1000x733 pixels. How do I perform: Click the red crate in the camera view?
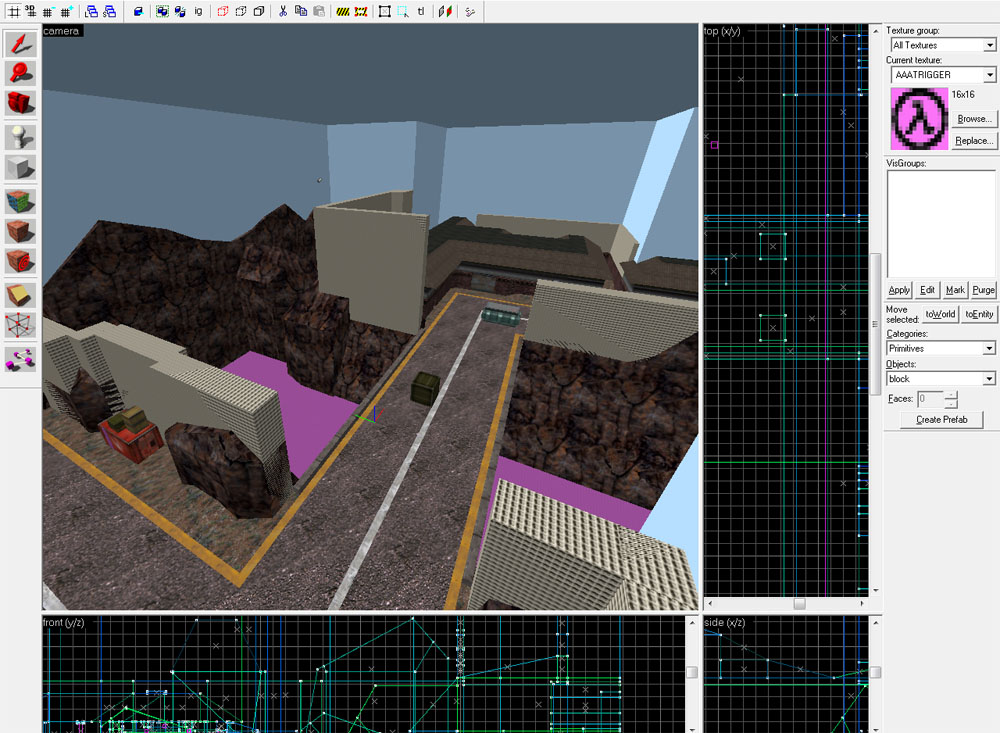pyautogui.click(x=132, y=436)
